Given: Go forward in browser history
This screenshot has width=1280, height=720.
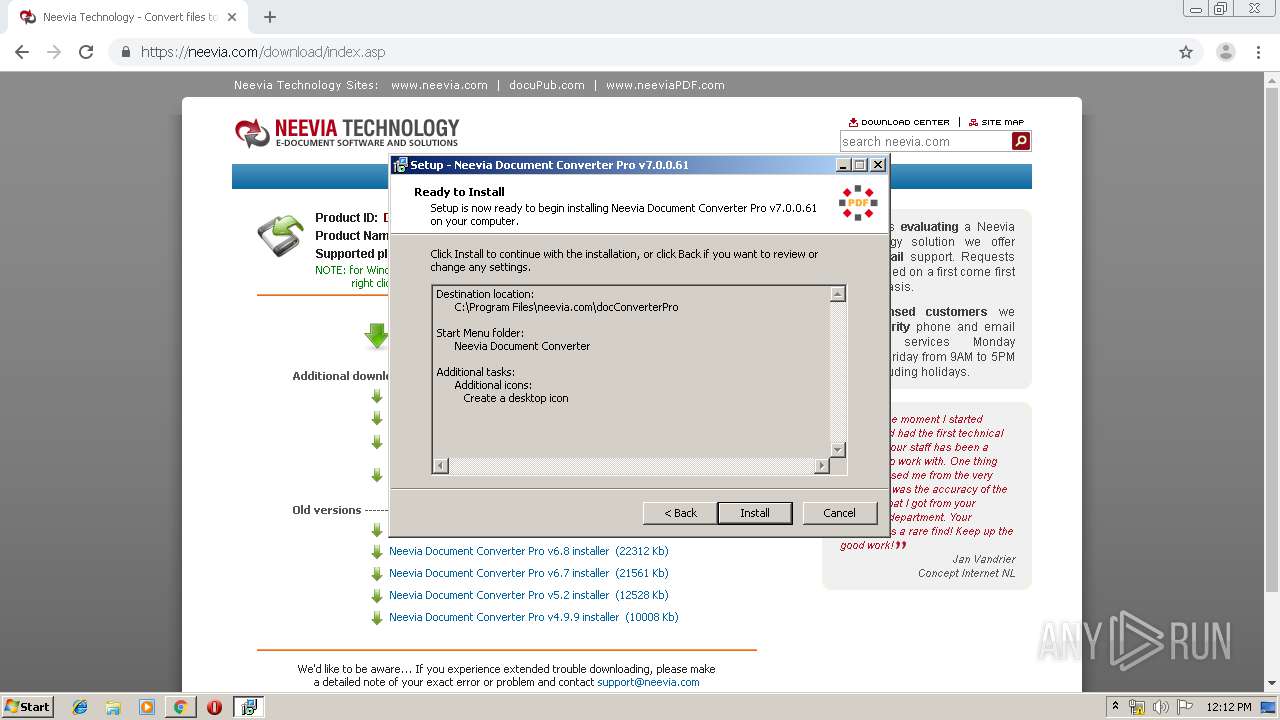Looking at the screenshot, I should 54,52.
